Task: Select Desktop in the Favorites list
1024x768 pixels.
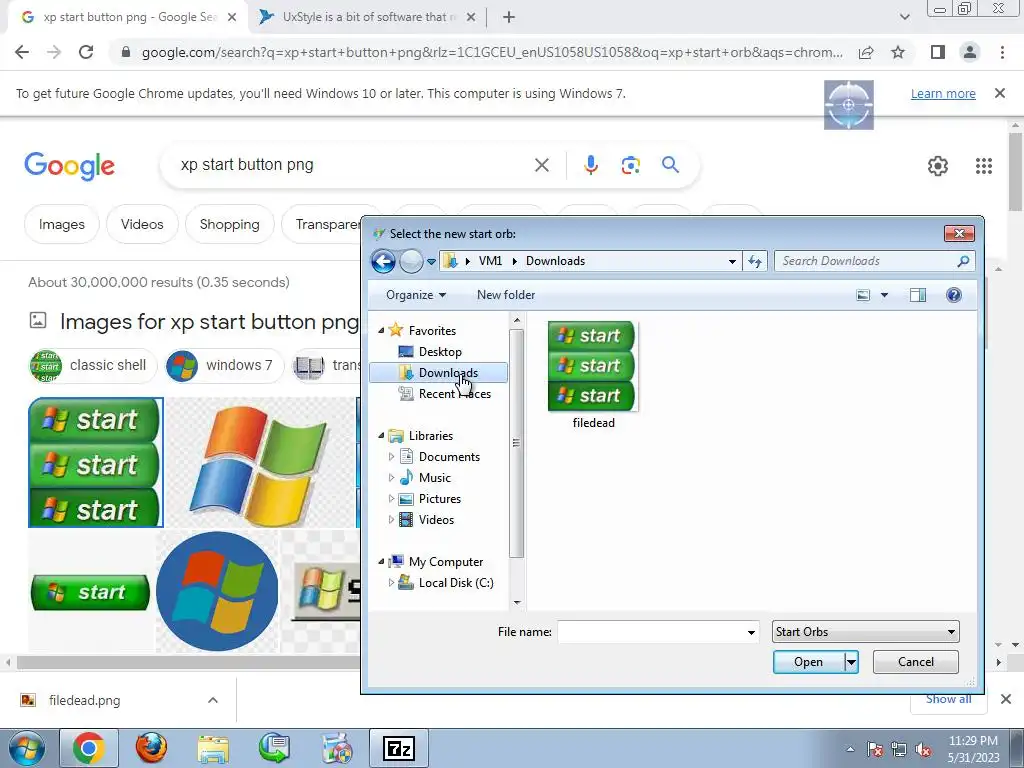Action: pos(440,352)
